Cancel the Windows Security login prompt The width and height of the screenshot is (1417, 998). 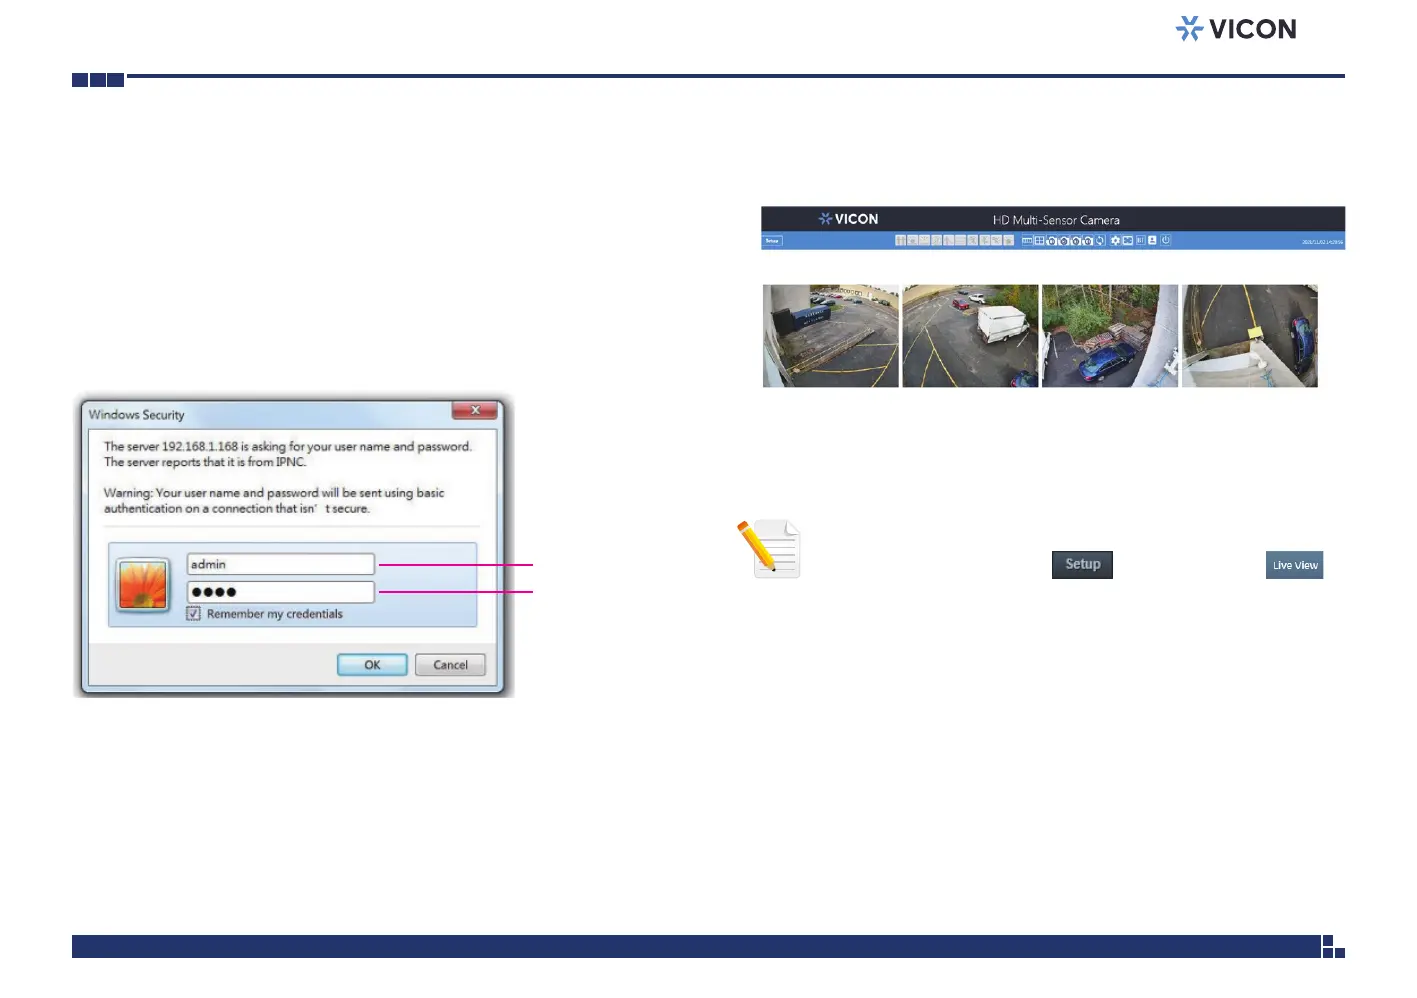click(x=450, y=665)
